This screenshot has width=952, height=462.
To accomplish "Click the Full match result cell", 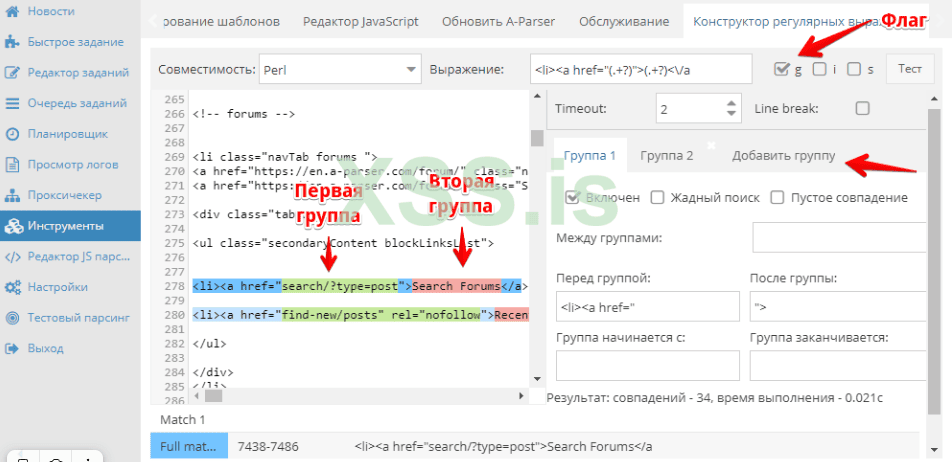I will (189, 447).
